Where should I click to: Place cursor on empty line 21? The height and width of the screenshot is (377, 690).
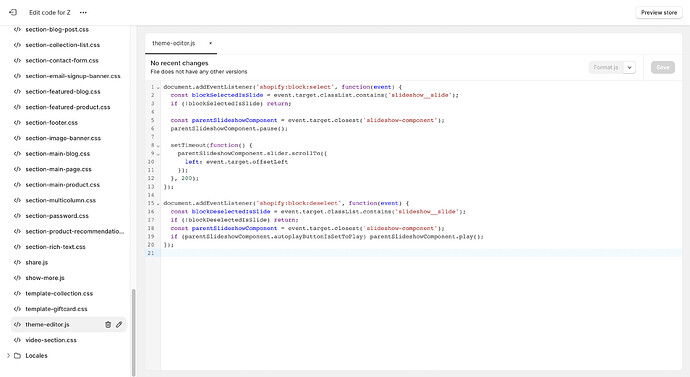(421, 253)
